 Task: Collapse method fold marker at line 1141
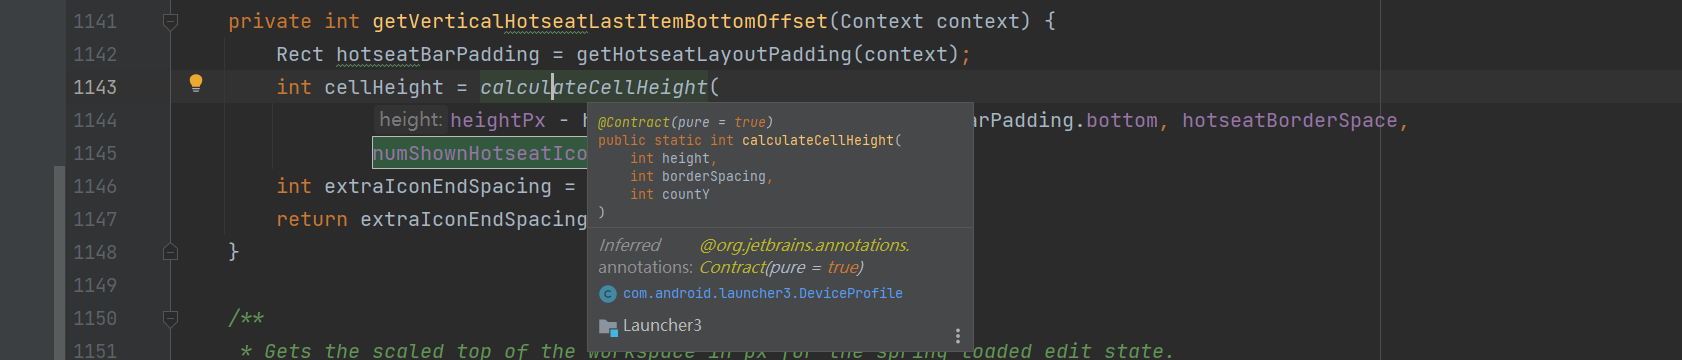click(x=170, y=21)
